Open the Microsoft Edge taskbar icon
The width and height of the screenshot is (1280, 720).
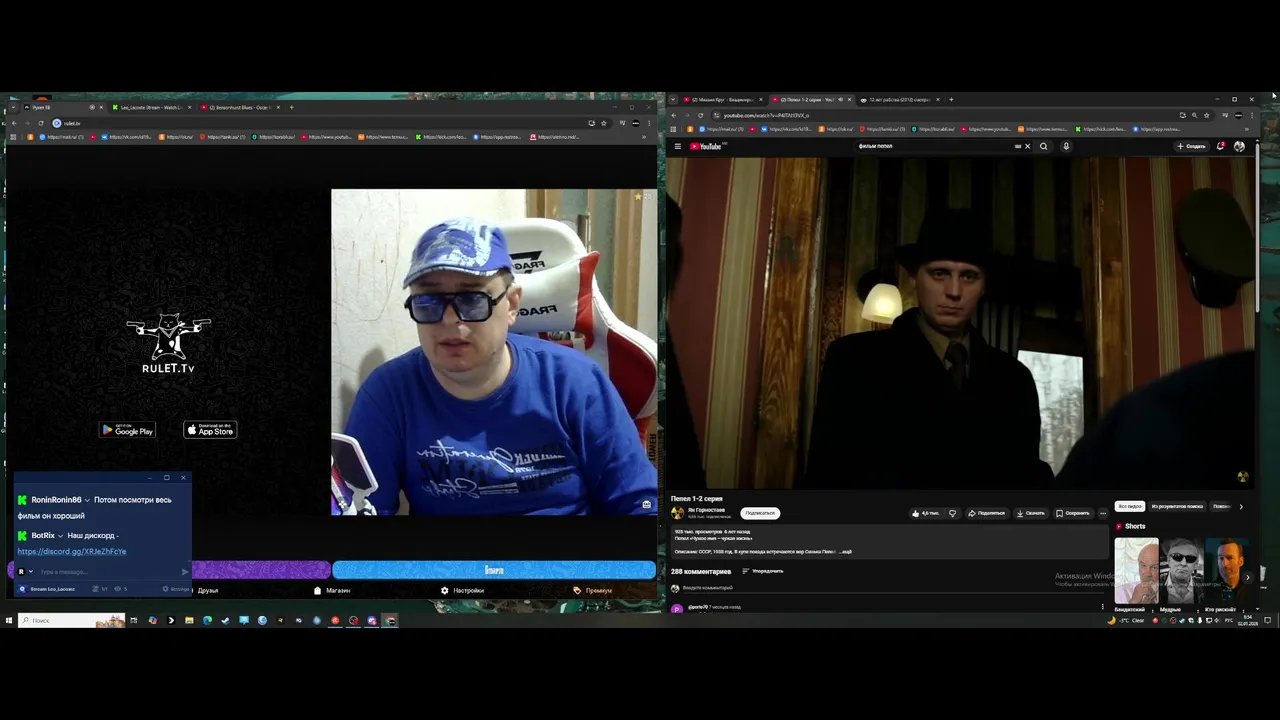pos(207,620)
